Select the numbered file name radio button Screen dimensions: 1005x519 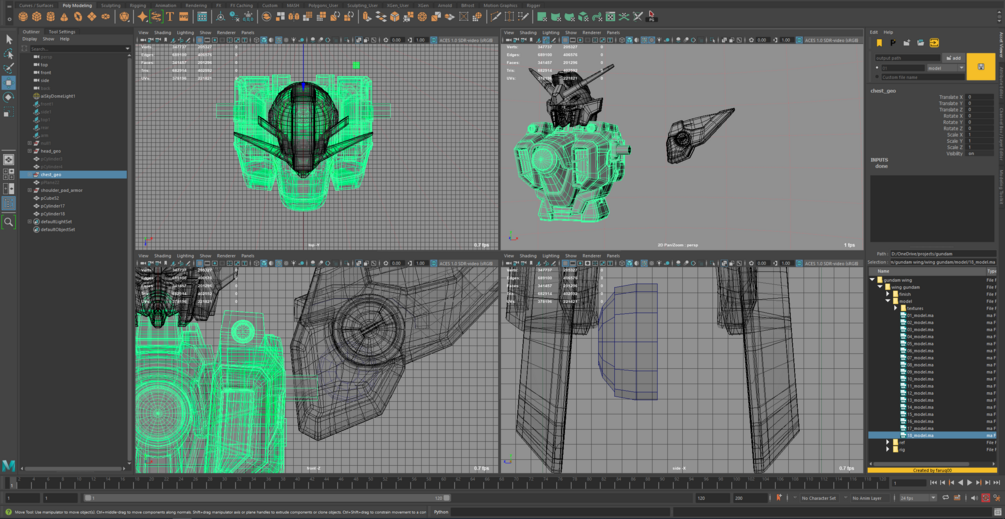pyautogui.click(x=878, y=67)
